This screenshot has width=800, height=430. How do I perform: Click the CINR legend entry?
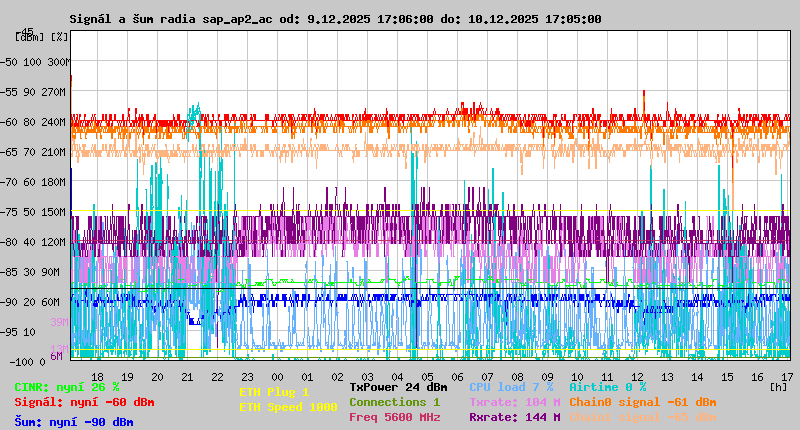[67, 387]
